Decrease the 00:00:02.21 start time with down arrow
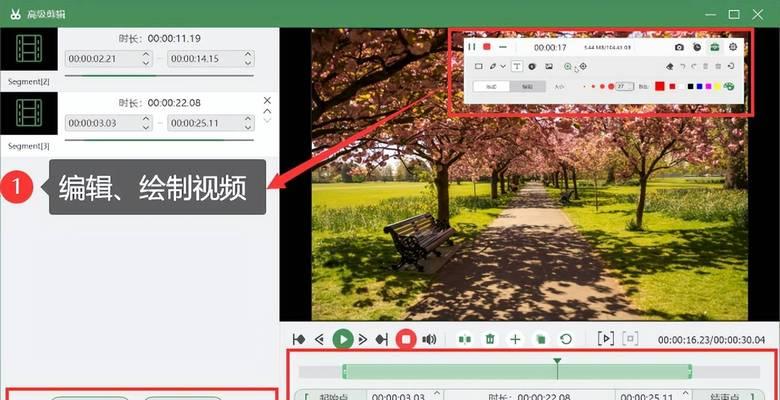This screenshot has height=400, width=780. tap(146, 63)
